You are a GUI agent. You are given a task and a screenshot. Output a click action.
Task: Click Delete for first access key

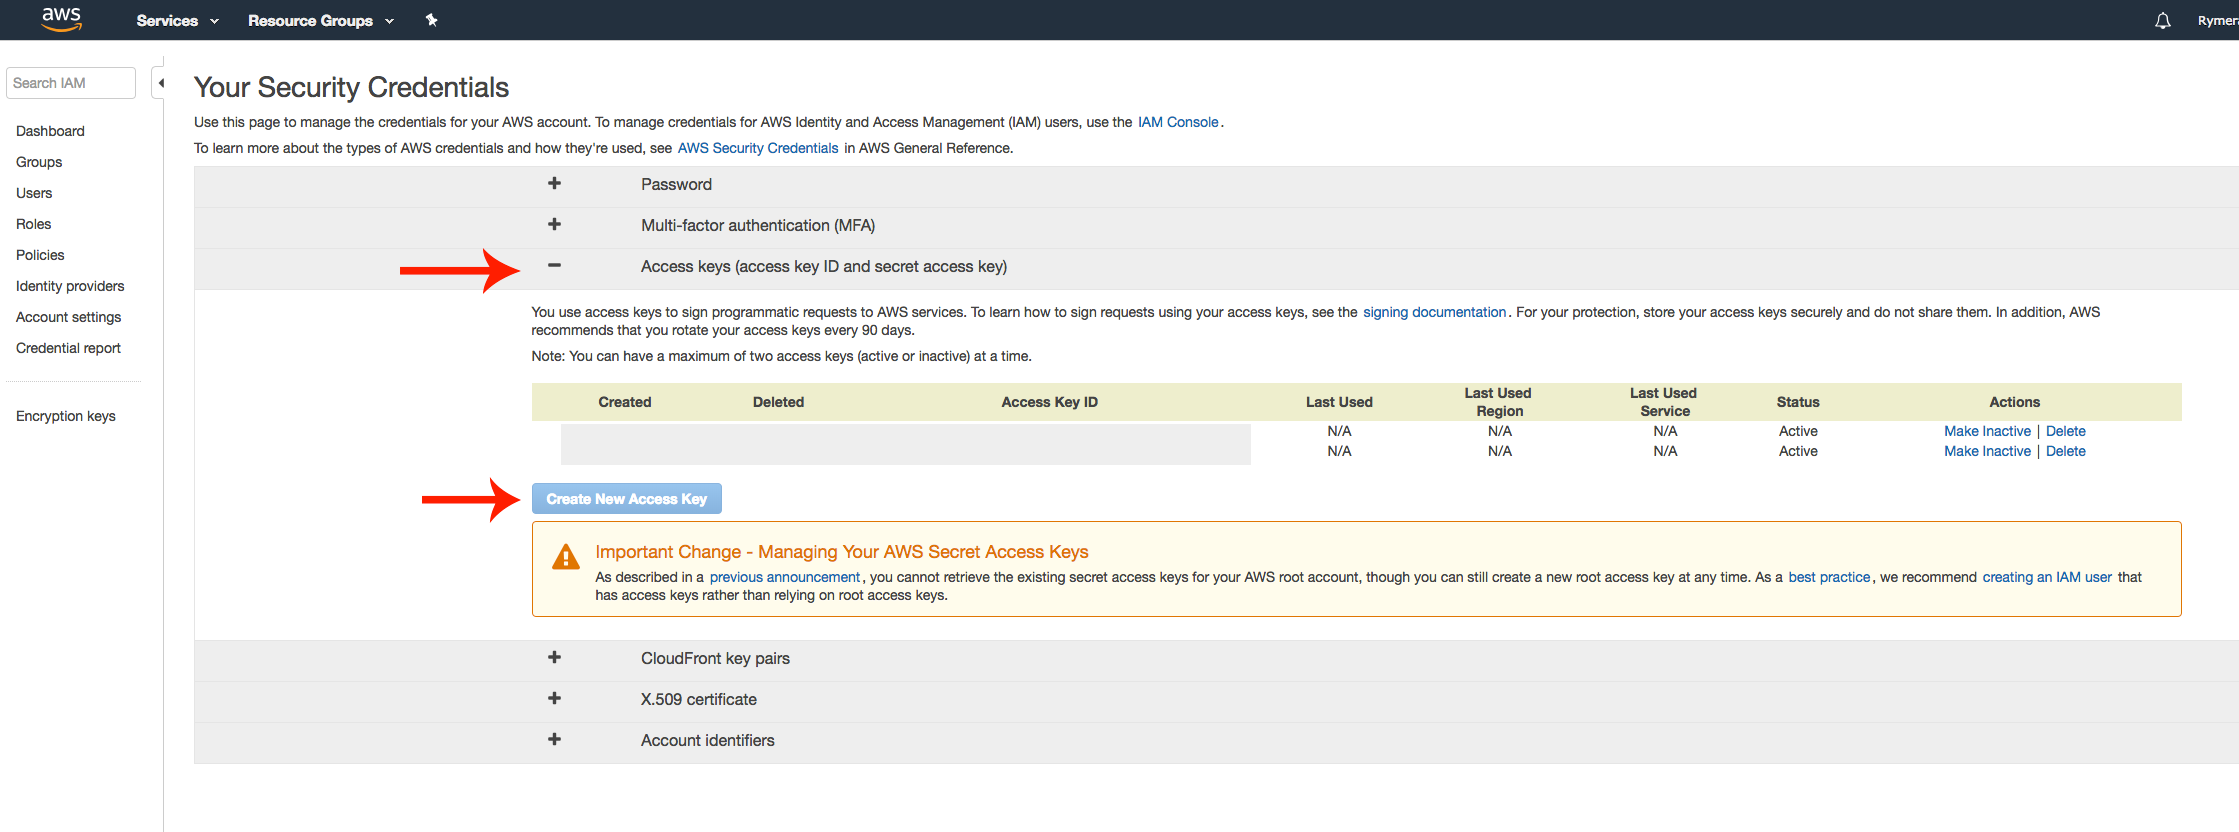(2065, 431)
